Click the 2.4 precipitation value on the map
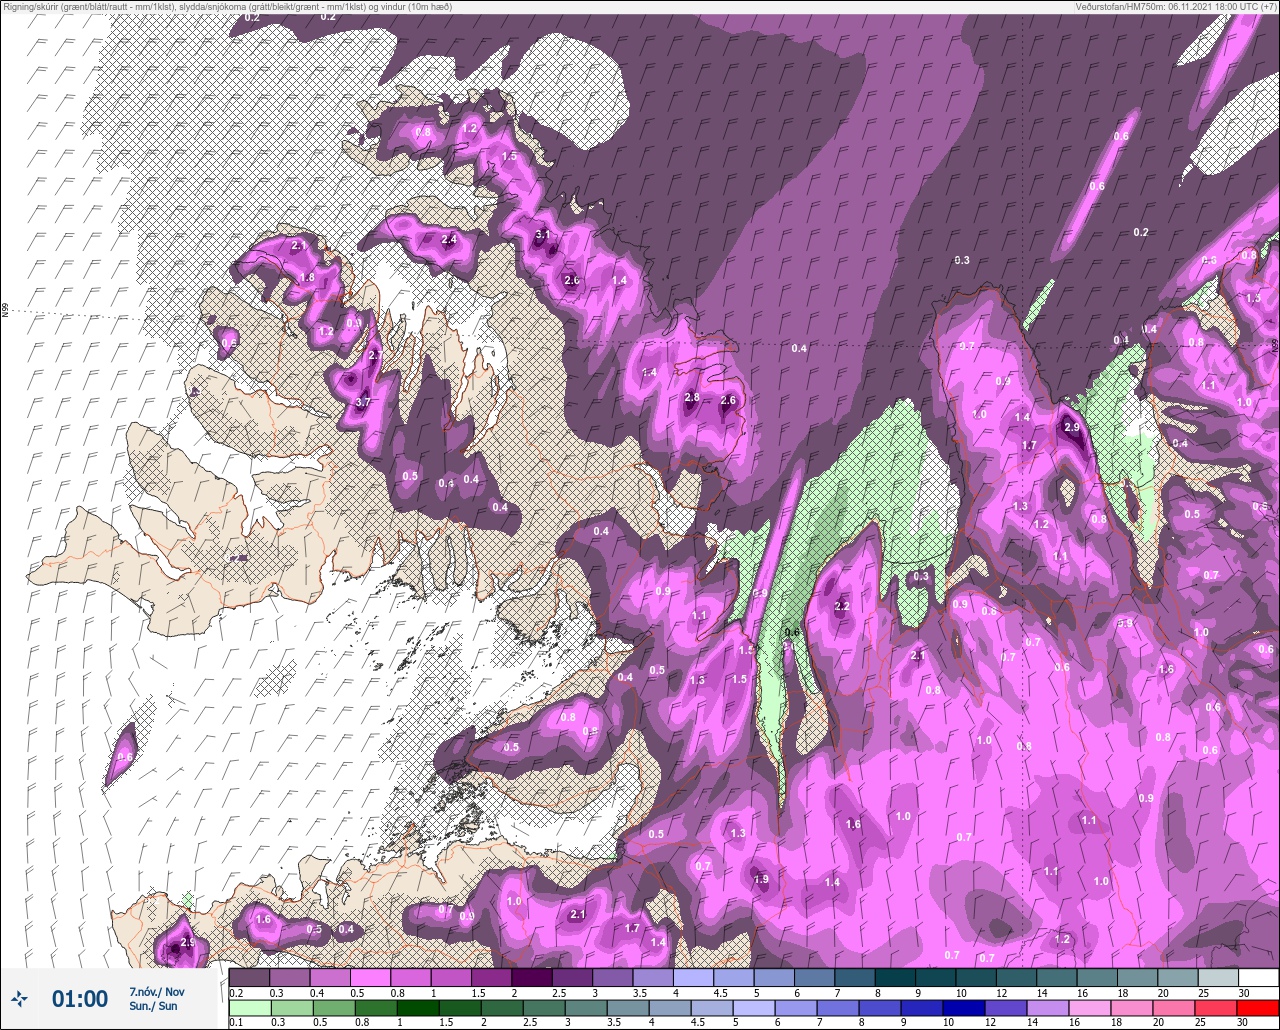Image resolution: width=1280 pixels, height=1030 pixels. pos(449,239)
